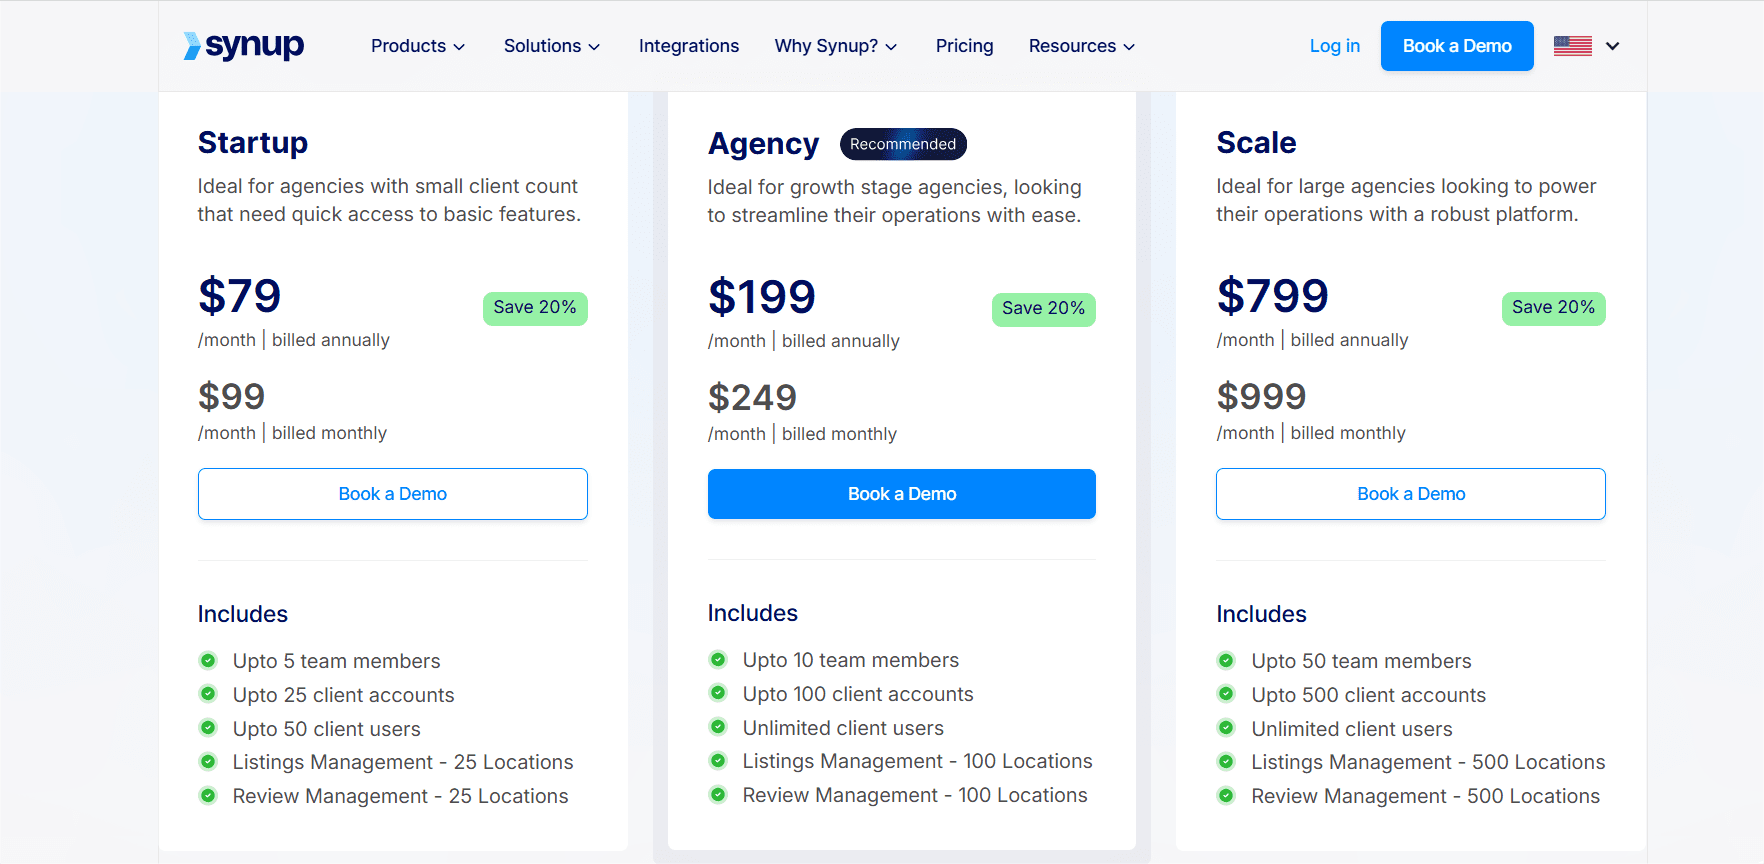Viewport: 1764px width, 864px height.
Task: Click checkmark icon next to Upto 100 client accounts
Action: (x=718, y=693)
